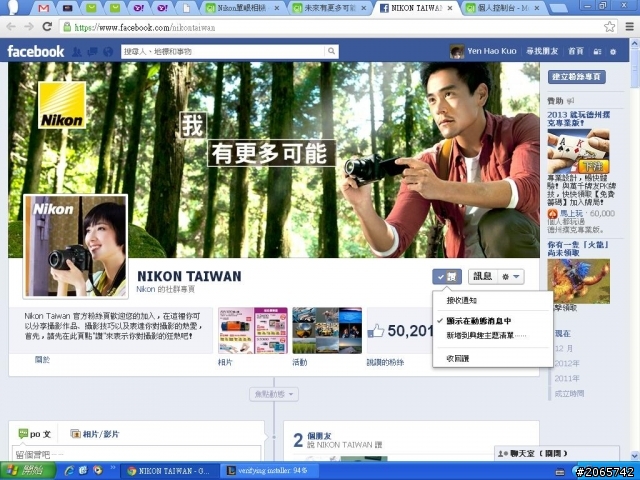Open the 關於 link
The width and height of the screenshot is (640, 480).
tap(42, 360)
